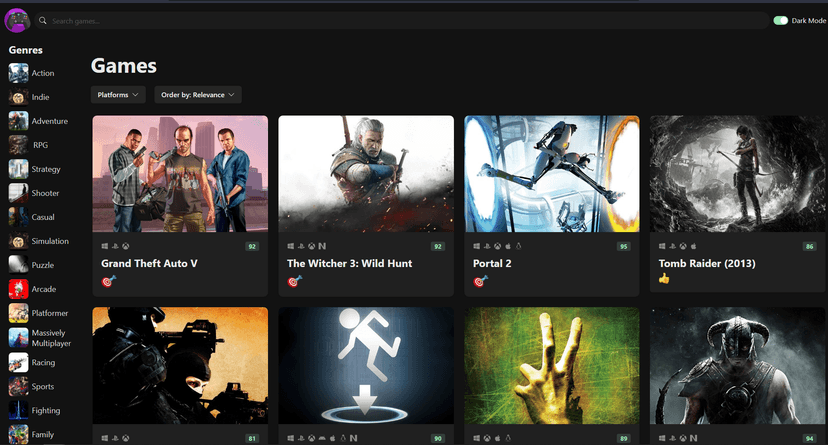Click the Tomb Raider (2013) title

[x=707, y=263]
